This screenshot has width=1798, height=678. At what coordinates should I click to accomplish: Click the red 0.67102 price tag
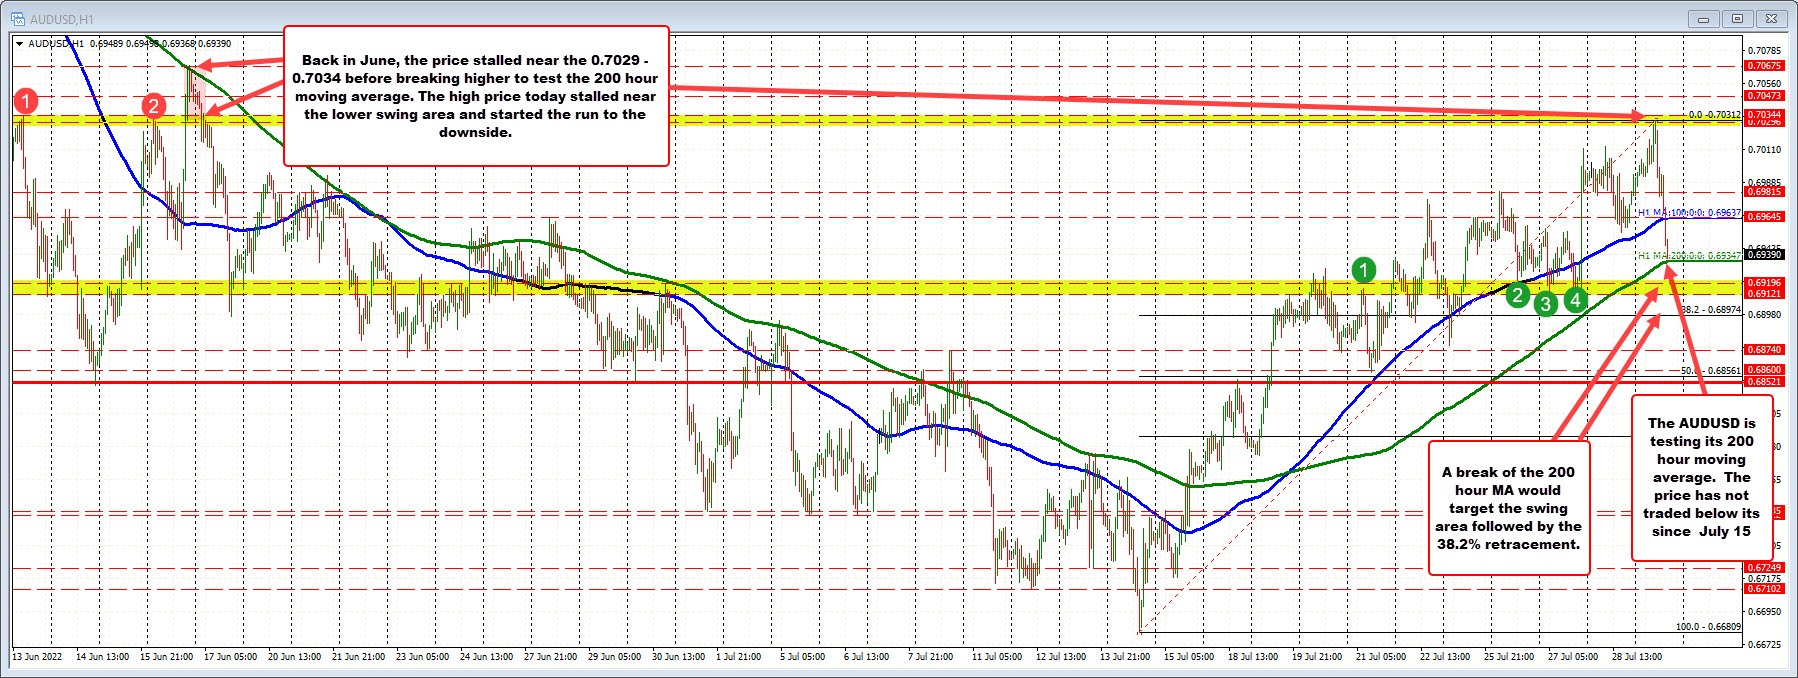(x=1763, y=589)
